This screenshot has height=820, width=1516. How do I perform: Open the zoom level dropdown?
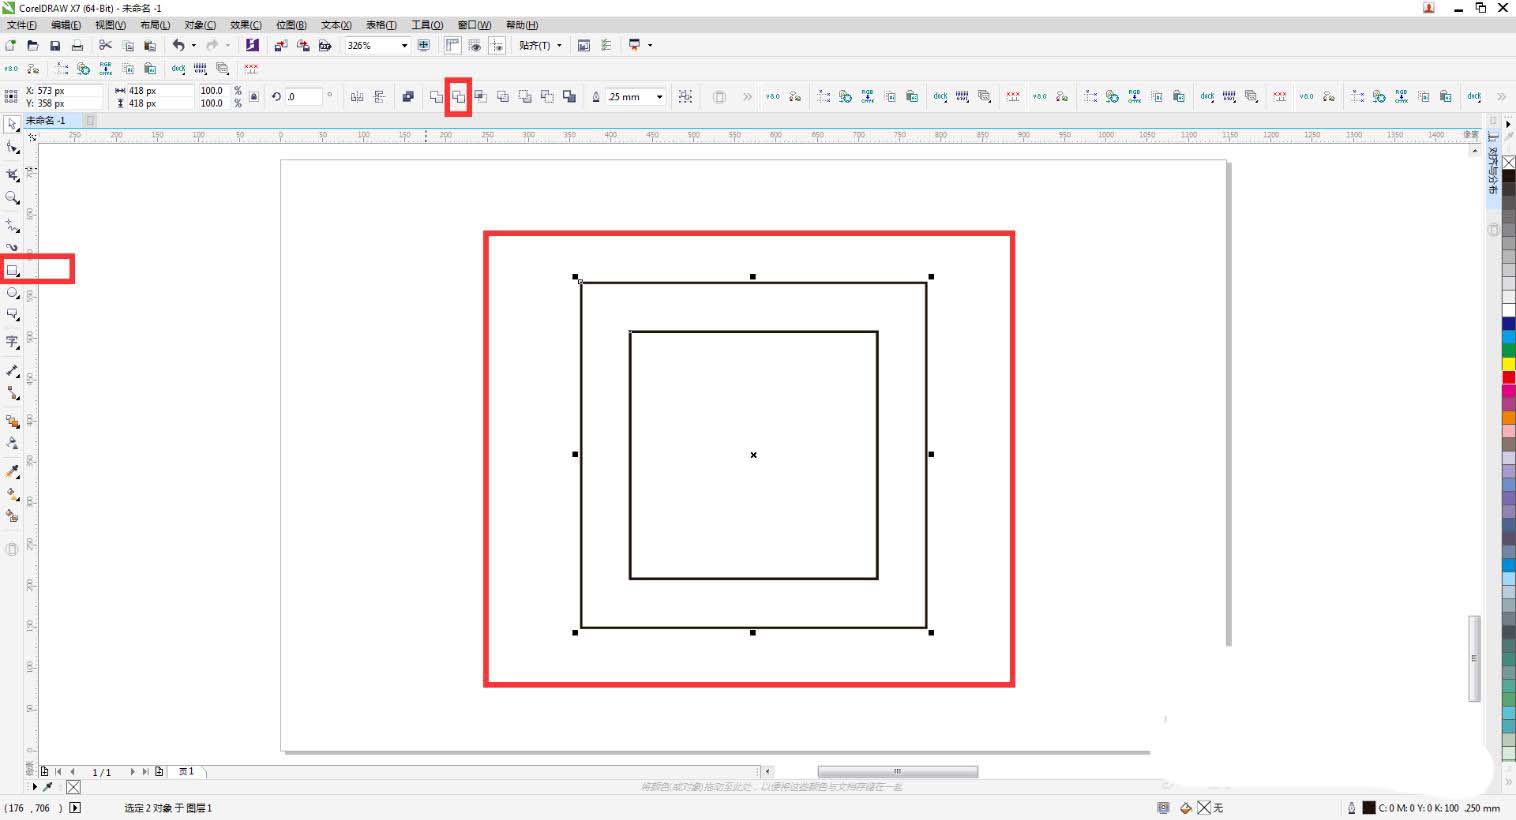(x=404, y=45)
